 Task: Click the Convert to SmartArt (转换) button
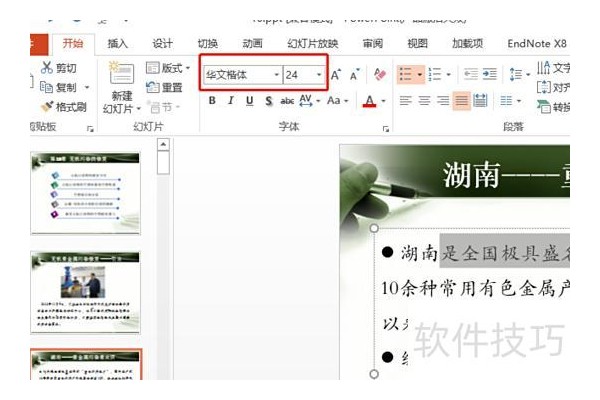coord(553,107)
